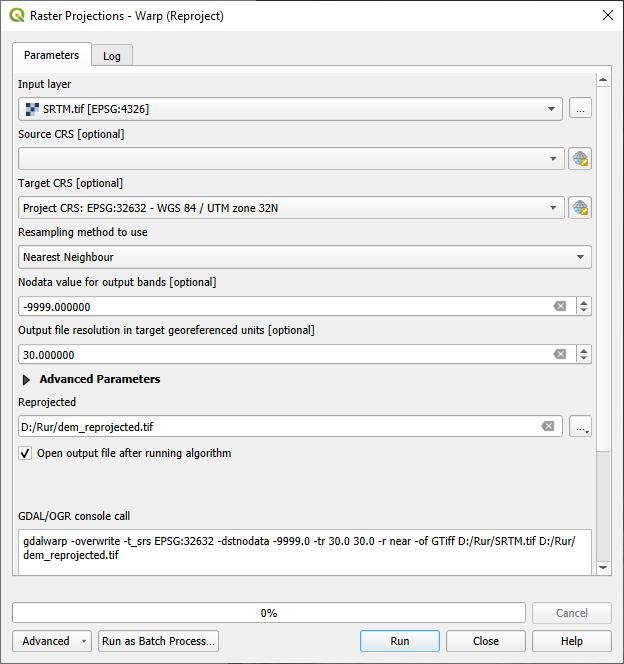
Task: Open the Advanced button menu arrow
Action: click(x=84, y=642)
